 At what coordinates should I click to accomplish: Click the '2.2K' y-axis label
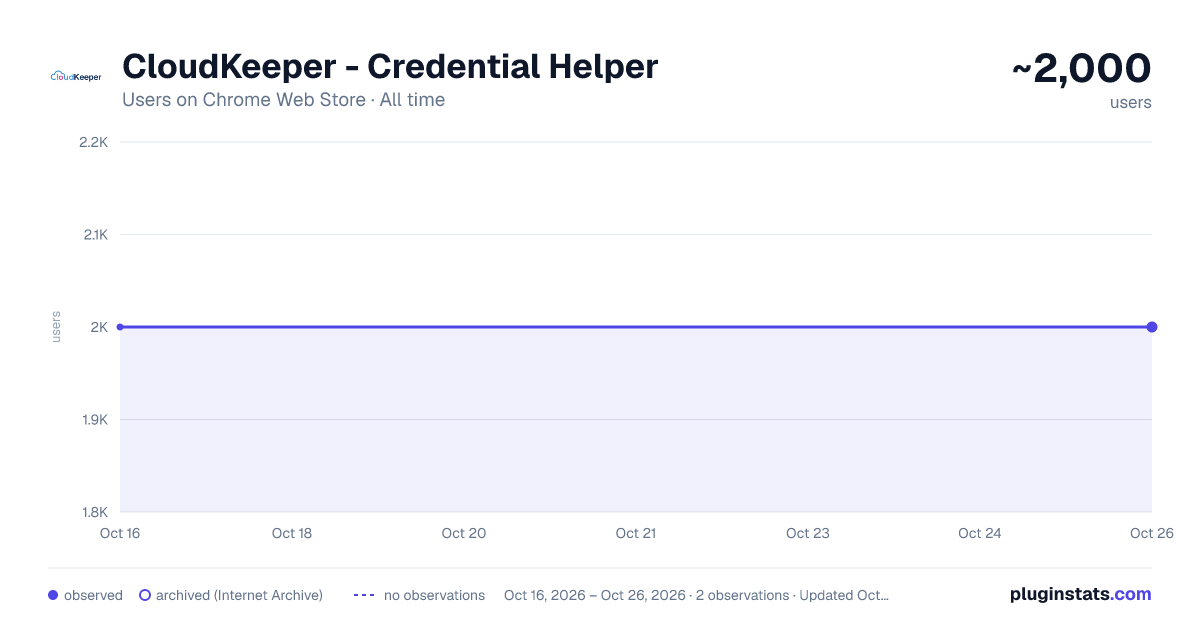pyautogui.click(x=93, y=142)
